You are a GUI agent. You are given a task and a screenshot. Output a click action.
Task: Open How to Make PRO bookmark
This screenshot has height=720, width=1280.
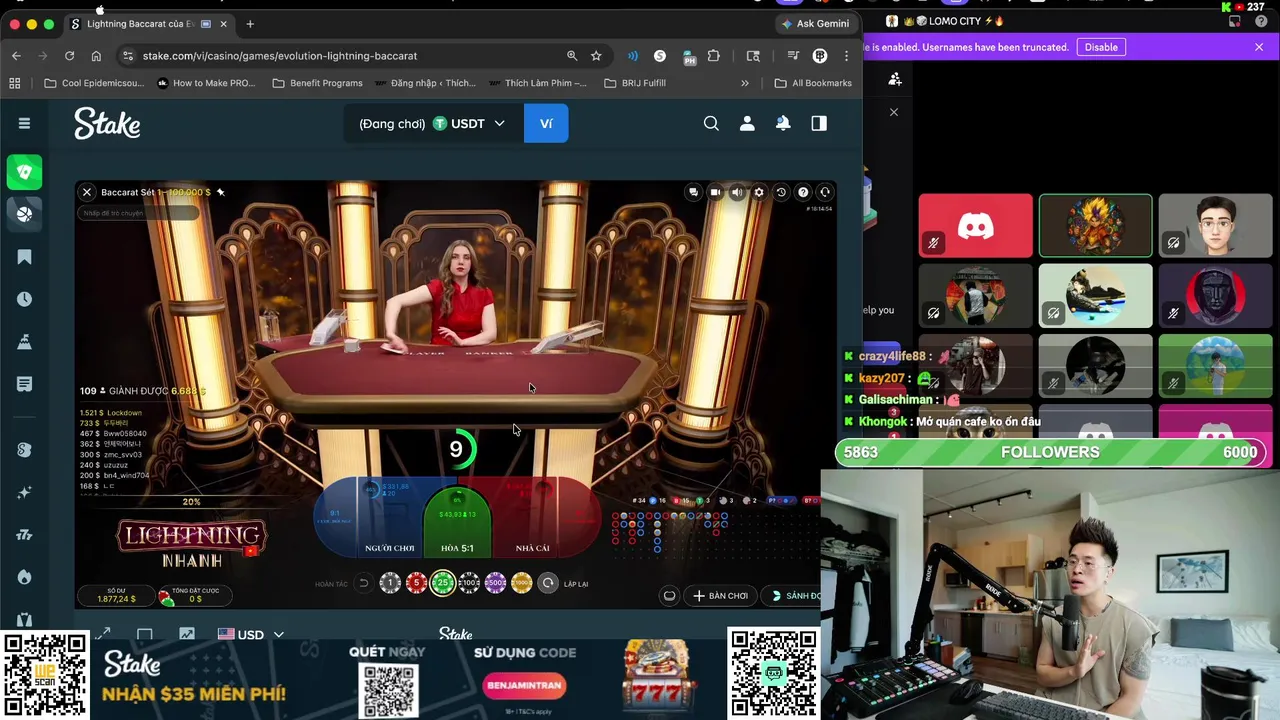[206, 83]
